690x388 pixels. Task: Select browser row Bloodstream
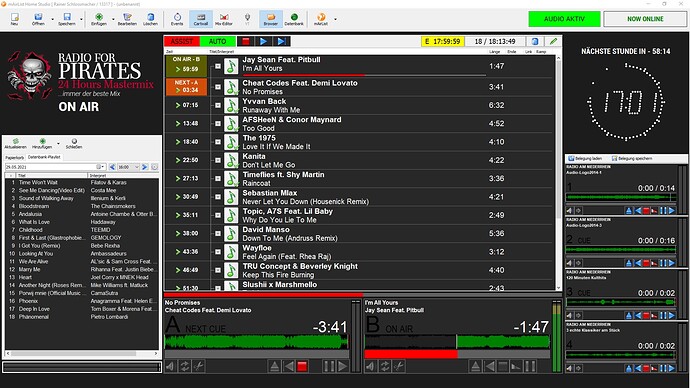click(82, 206)
